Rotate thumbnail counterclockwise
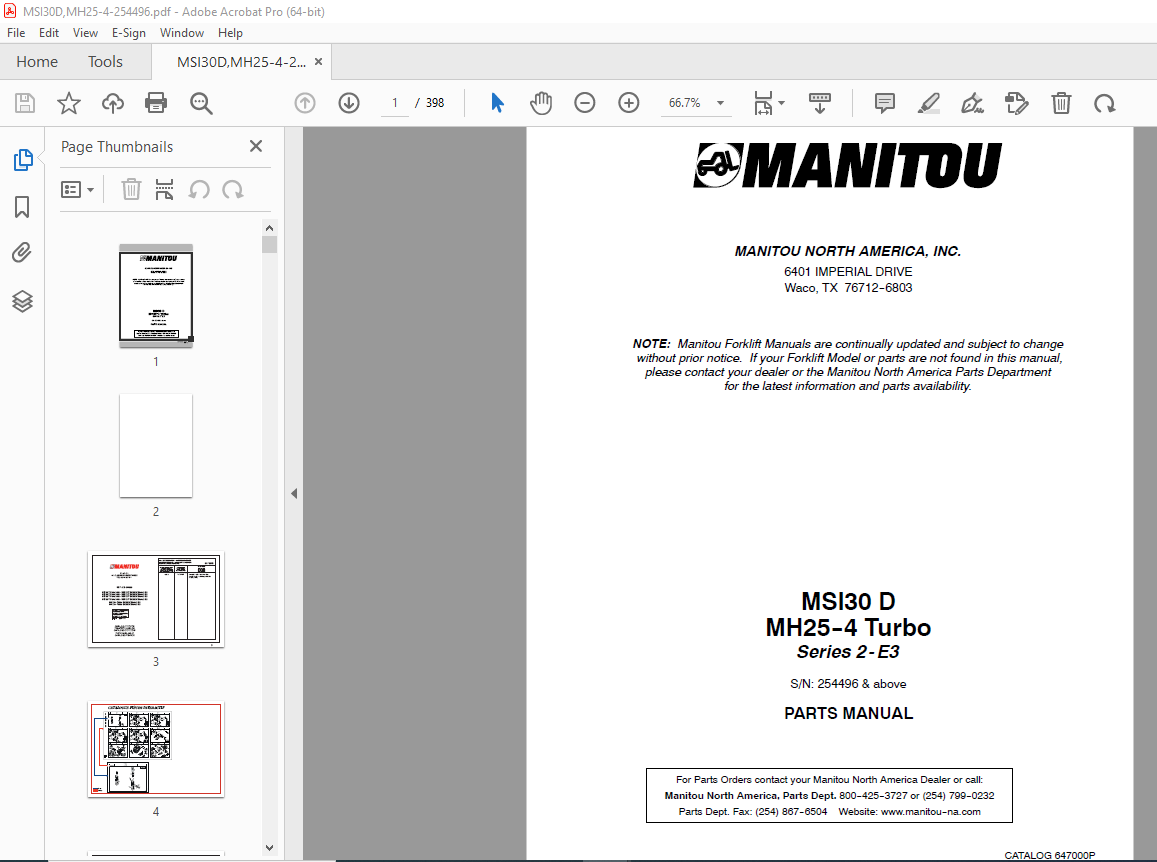 pos(198,190)
